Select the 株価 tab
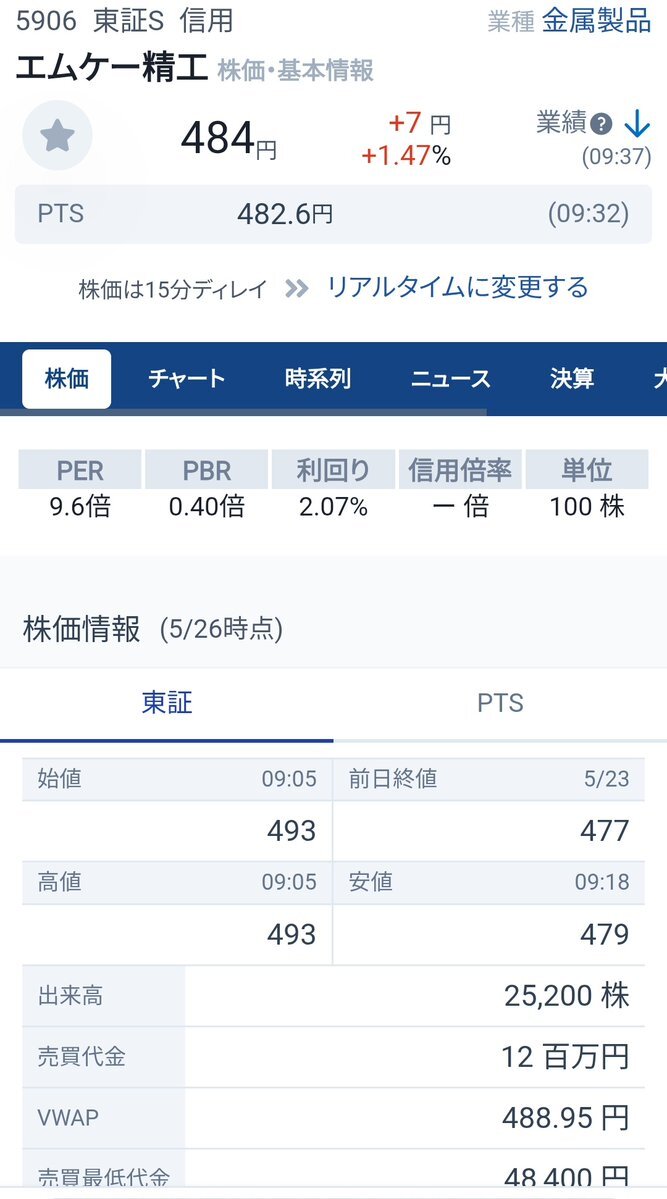The image size is (667, 1199). pyautogui.click(x=67, y=379)
